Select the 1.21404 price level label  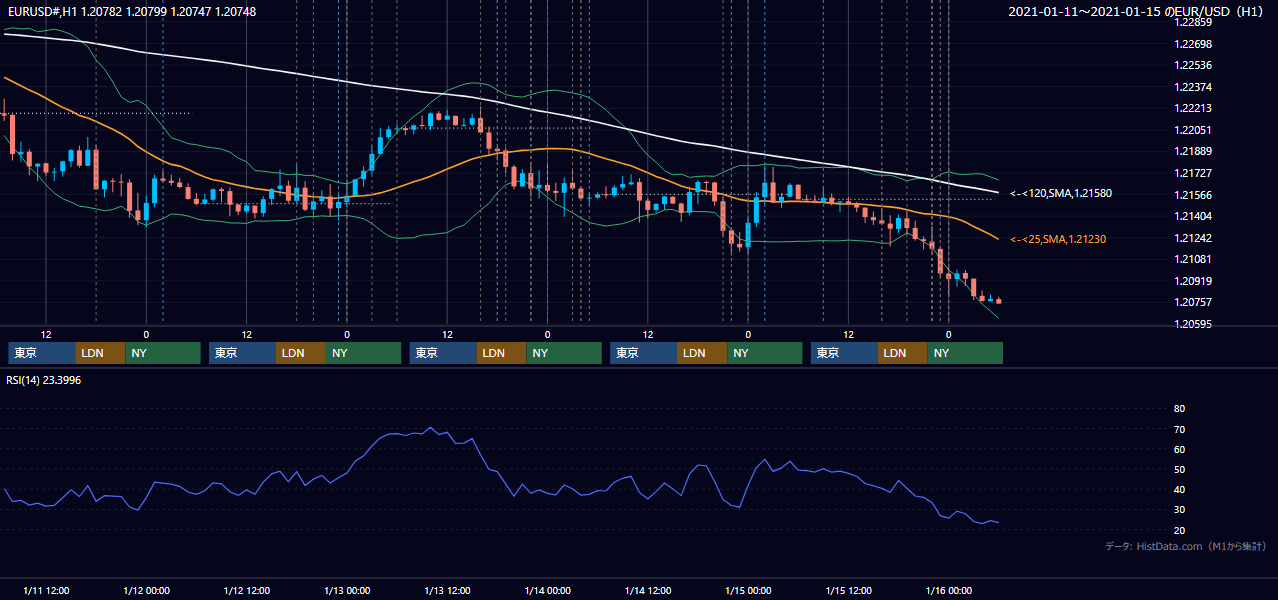1194,216
